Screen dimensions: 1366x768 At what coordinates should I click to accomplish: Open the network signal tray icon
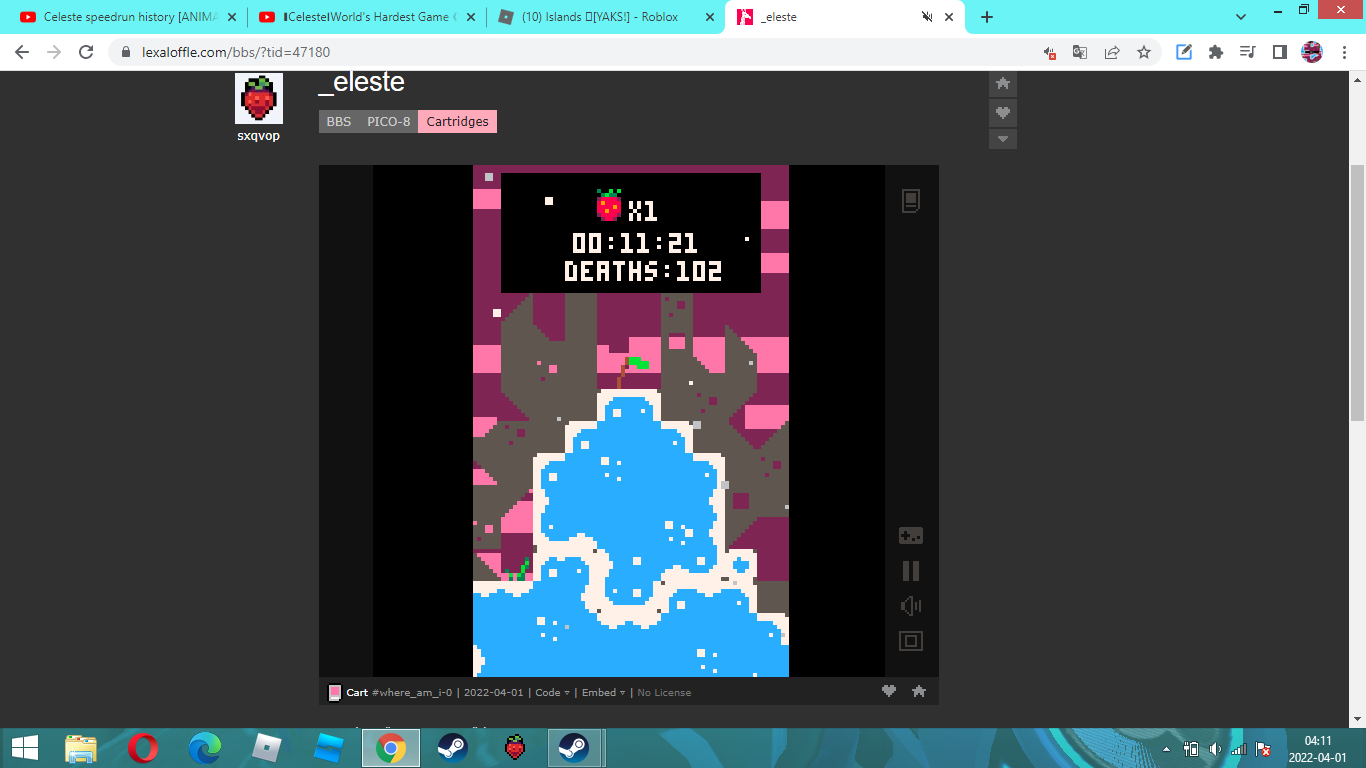point(1239,749)
